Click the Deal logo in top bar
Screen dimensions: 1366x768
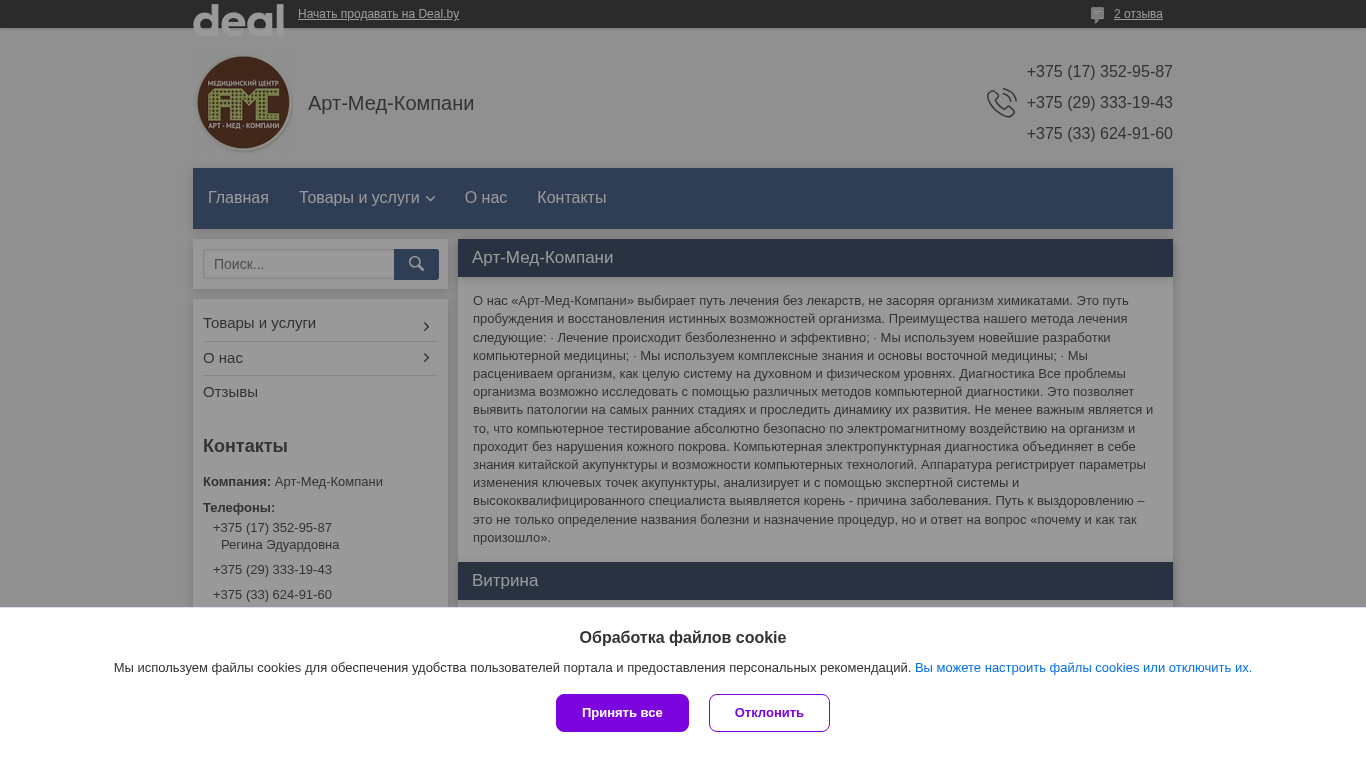coord(238,19)
